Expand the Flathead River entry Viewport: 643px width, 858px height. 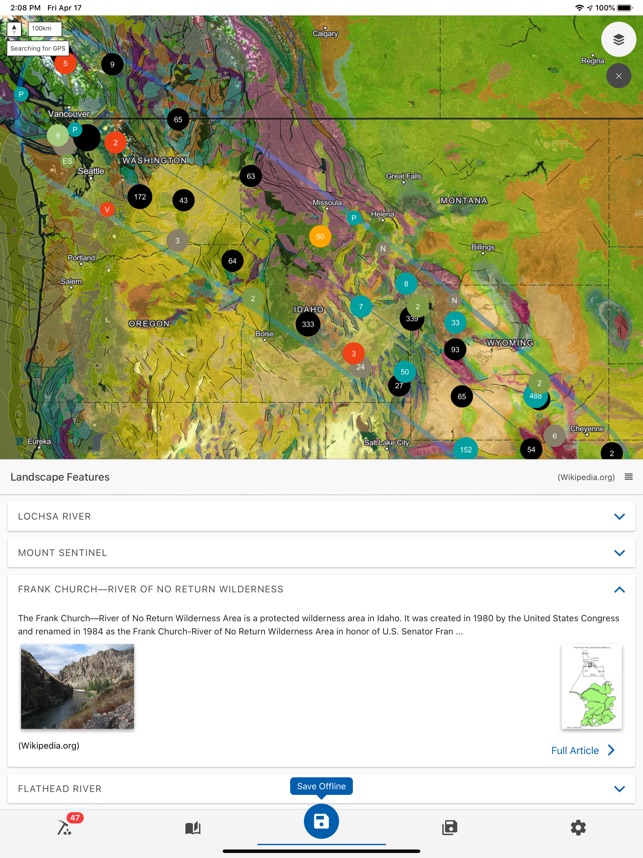[321, 789]
